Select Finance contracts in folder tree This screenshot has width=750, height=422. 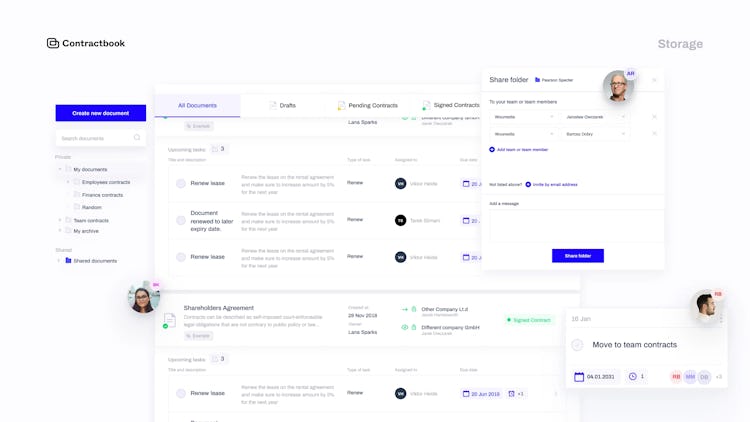click(x=102, y=195)
